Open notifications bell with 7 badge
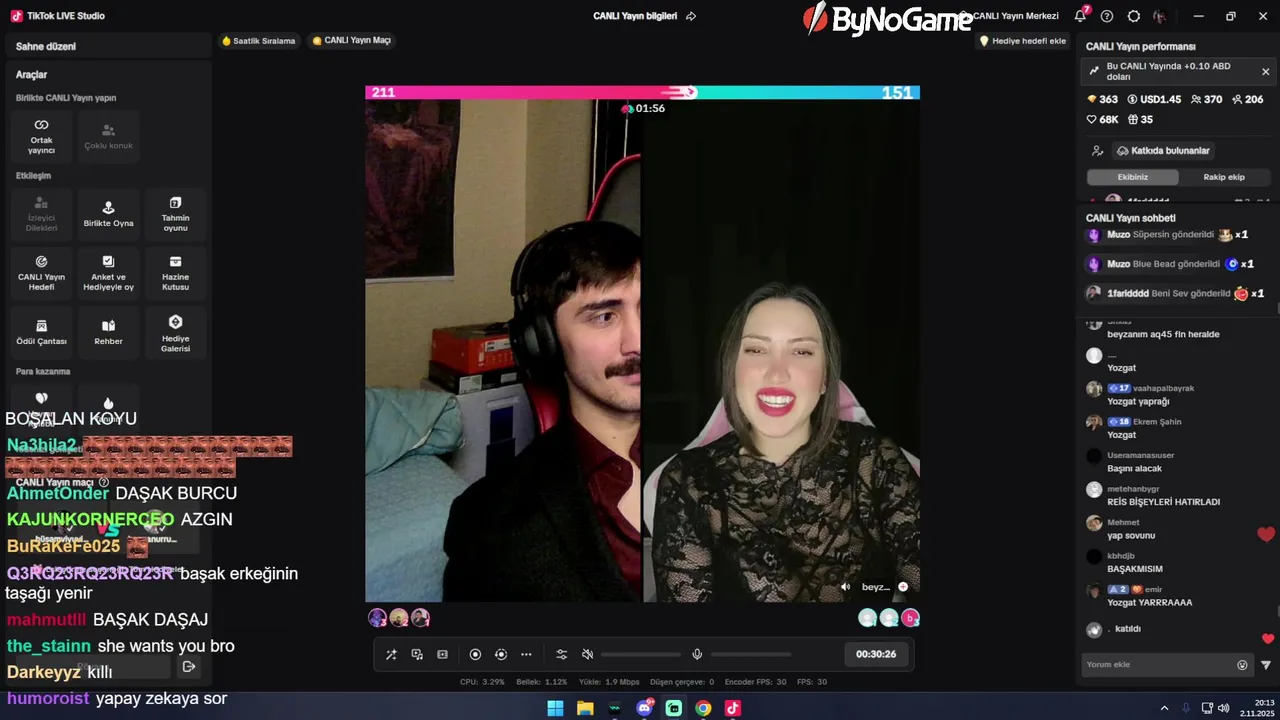 (1080, 16)
